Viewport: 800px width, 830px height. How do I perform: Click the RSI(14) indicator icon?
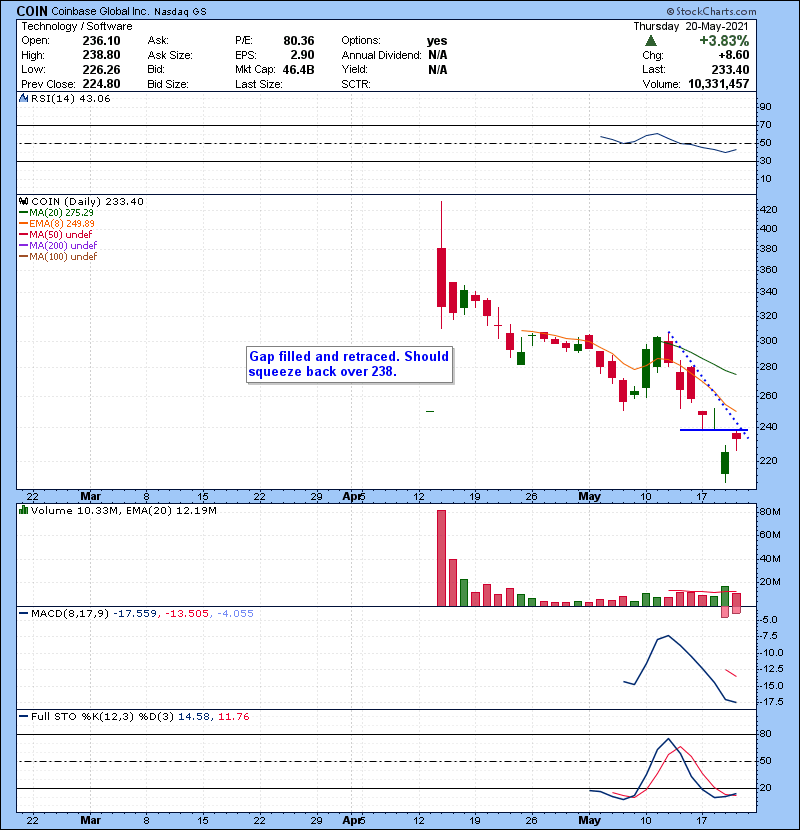pos(23,98)
